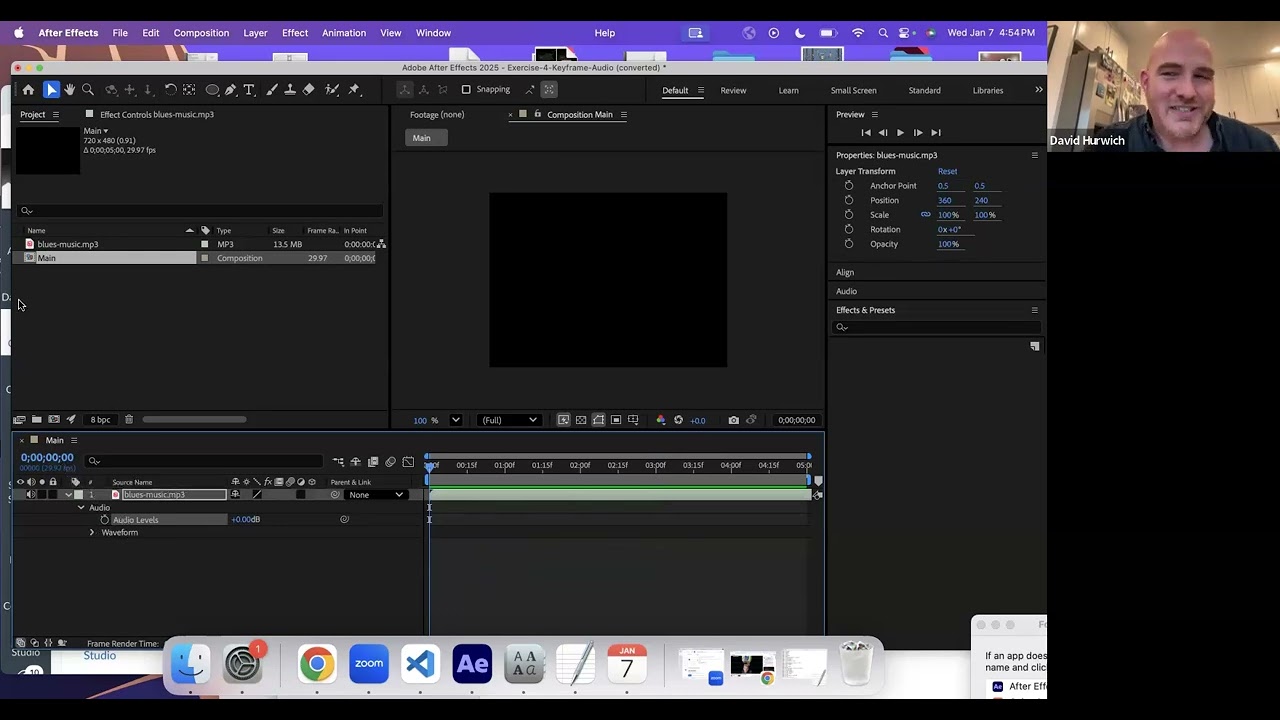Switch to Effect Controls blues-music.mp3 tab
This screenshot has height=720, width=1280.
[157, 114]
